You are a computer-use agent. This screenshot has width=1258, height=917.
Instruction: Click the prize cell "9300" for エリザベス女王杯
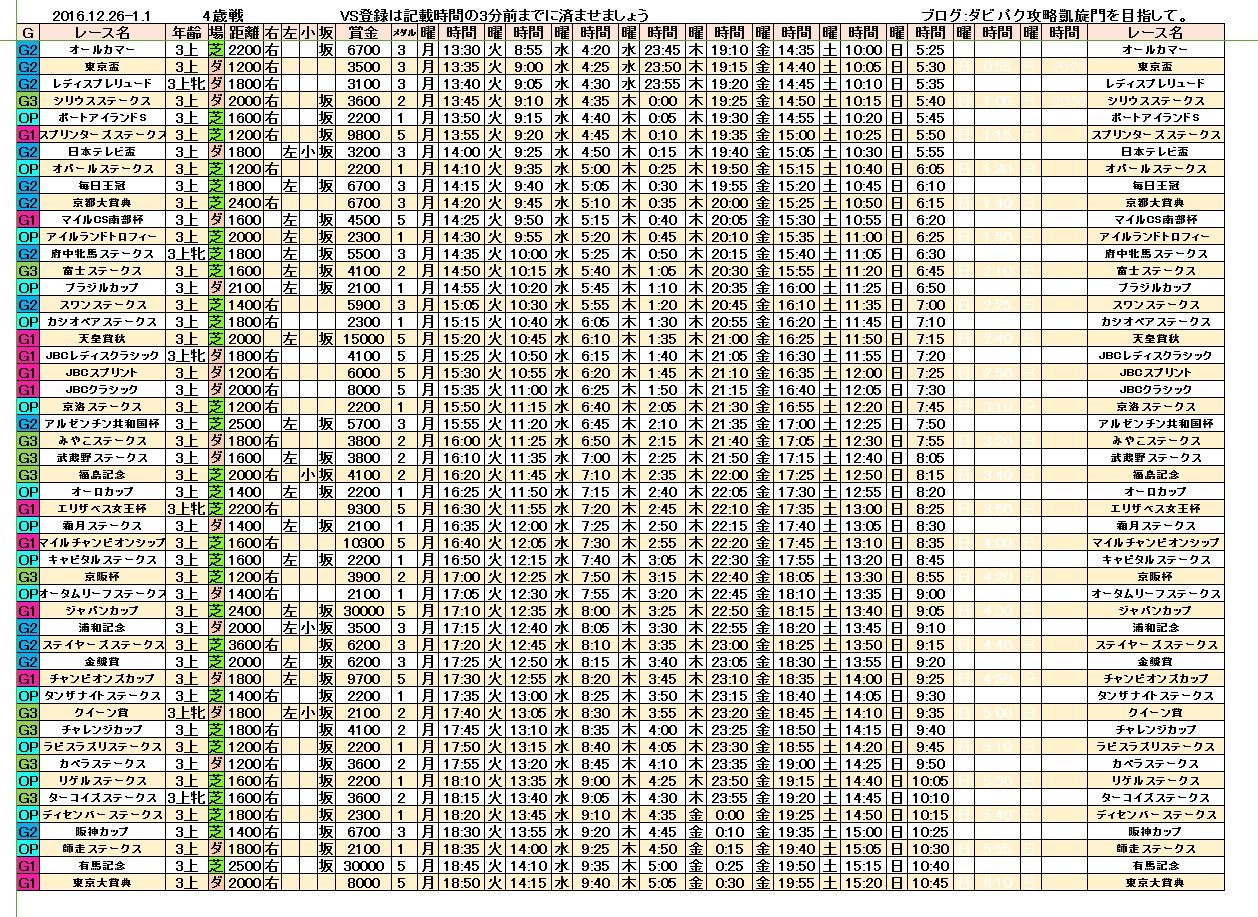click(363, 508)
